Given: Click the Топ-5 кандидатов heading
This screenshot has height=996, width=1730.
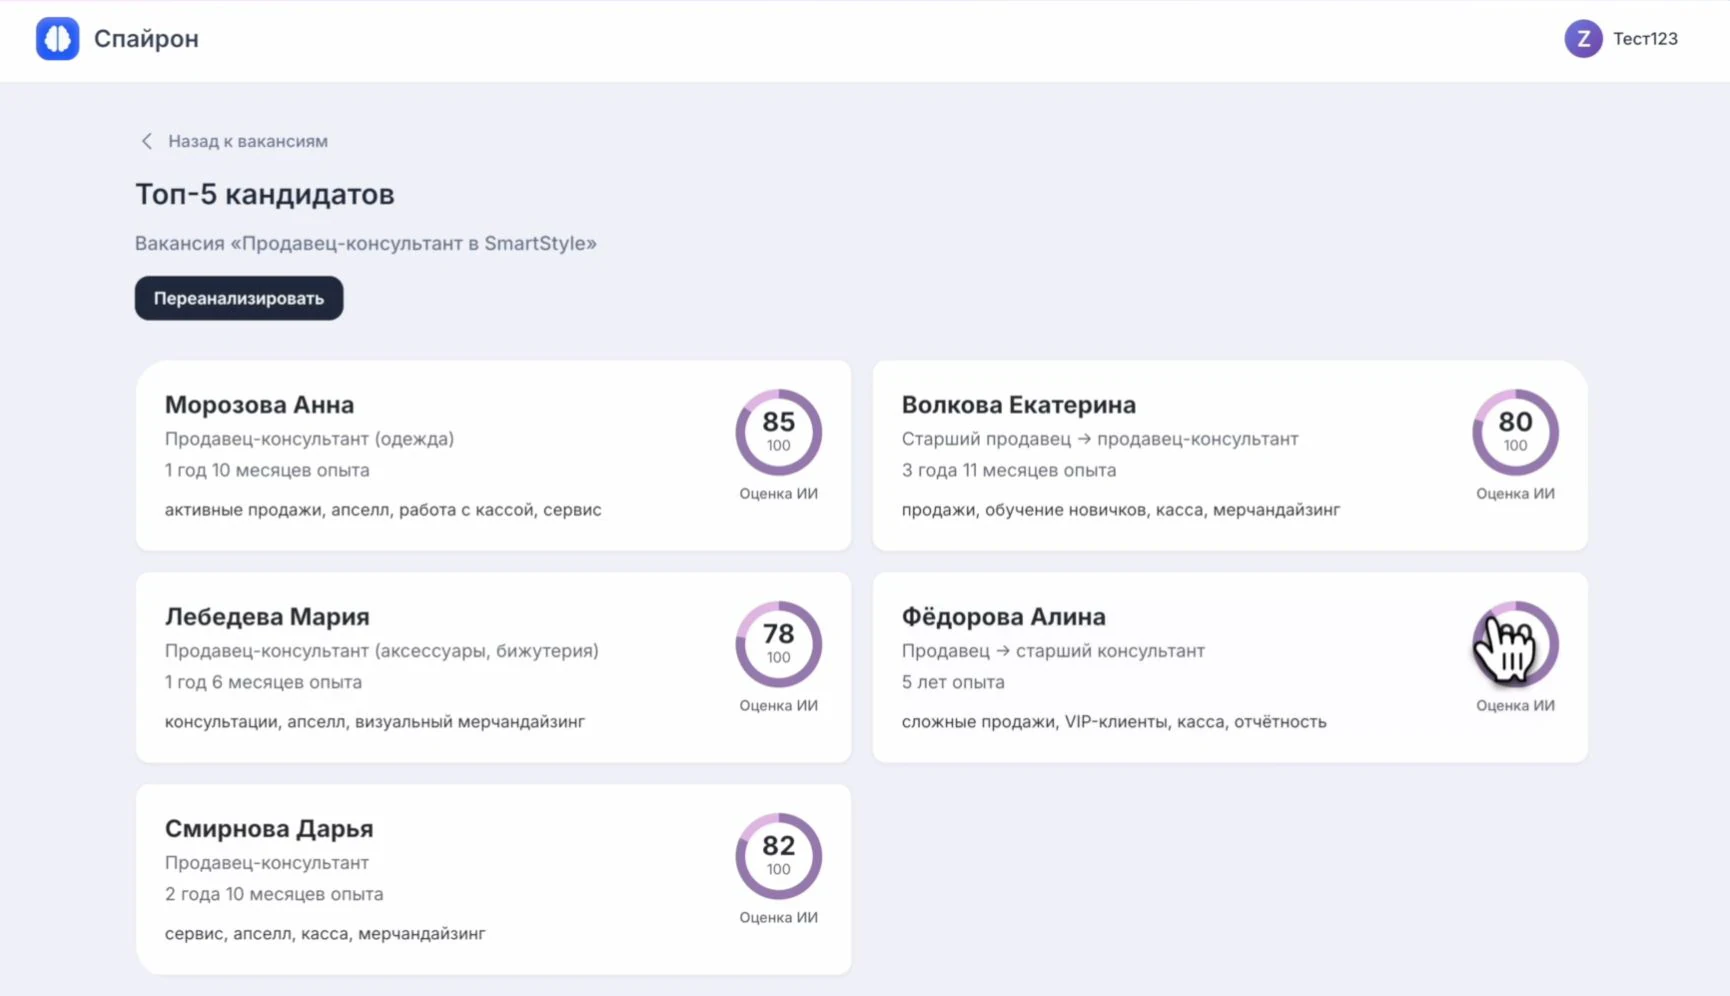Looking at the screenshot, I should tap(264, 194).
